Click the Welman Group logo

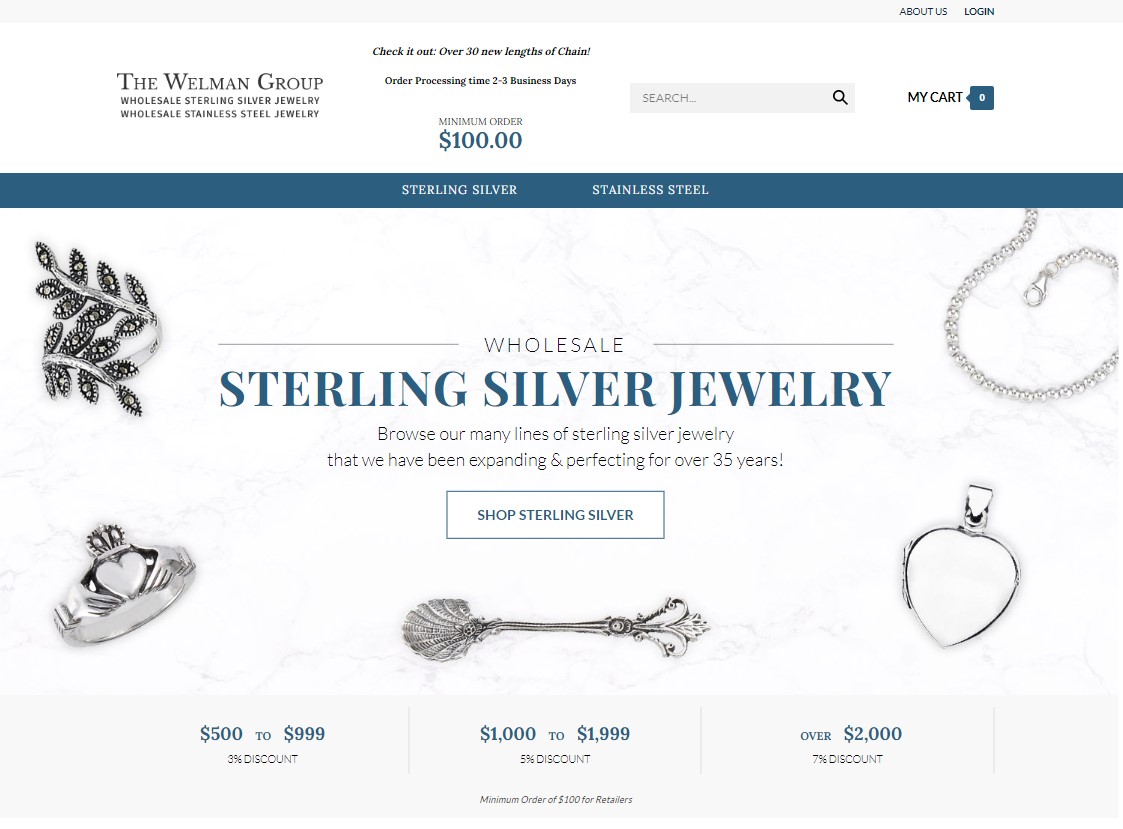[x=220, y=95]
